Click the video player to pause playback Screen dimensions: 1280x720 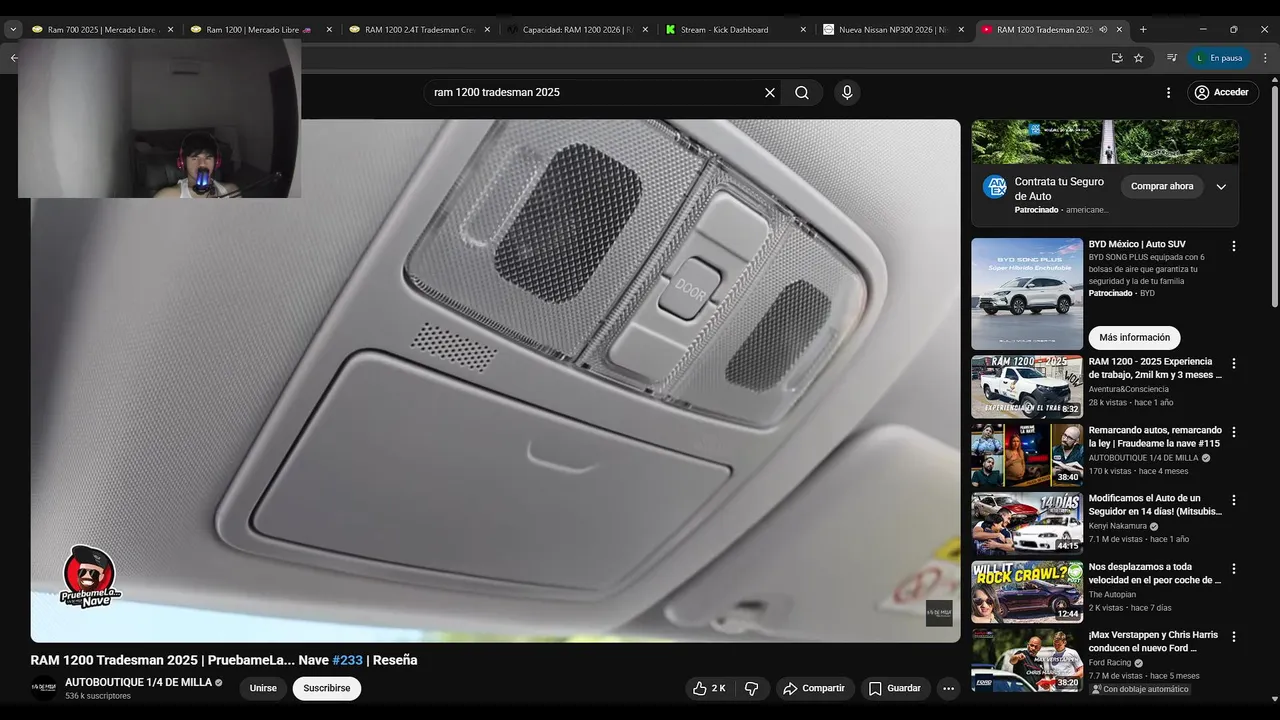coord(495,380)
